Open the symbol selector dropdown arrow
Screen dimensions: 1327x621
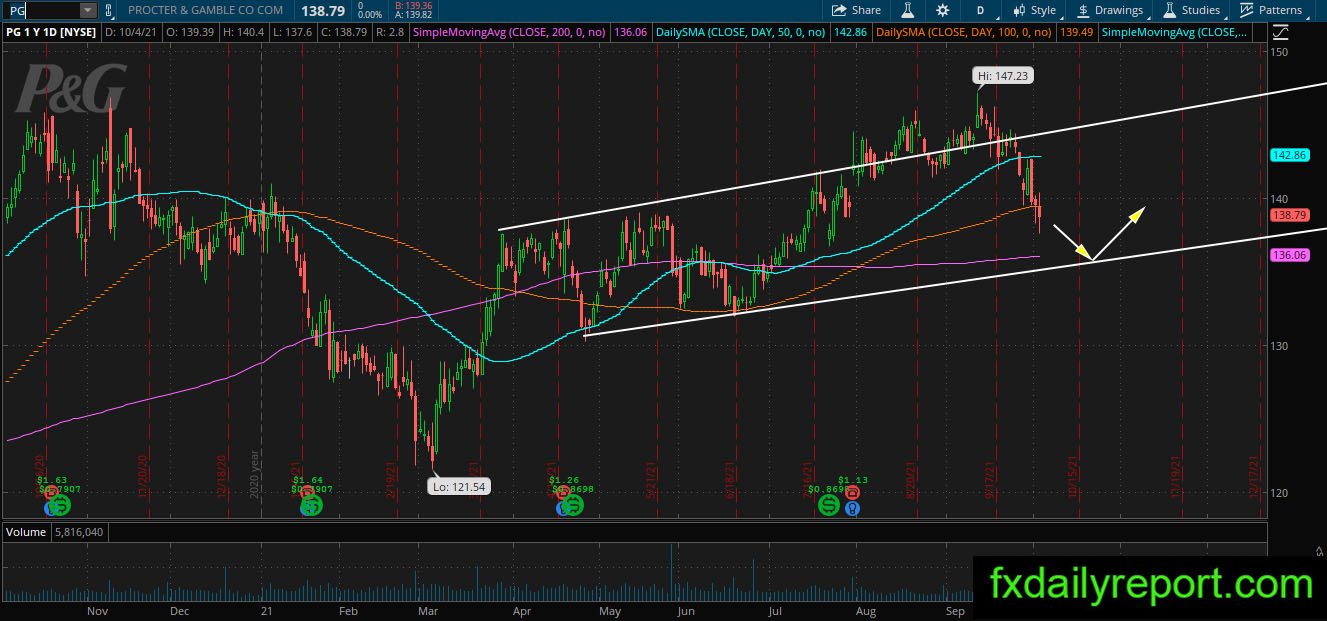click(x=88, y=10)
